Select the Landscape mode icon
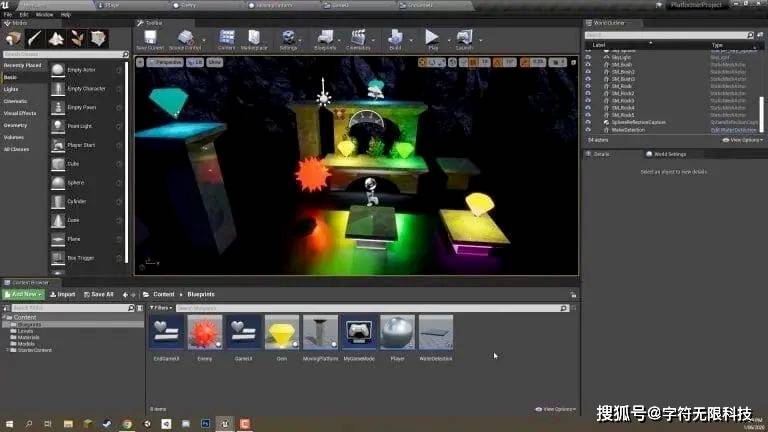This screenshot has width=768, height=432. coord(56,38)
